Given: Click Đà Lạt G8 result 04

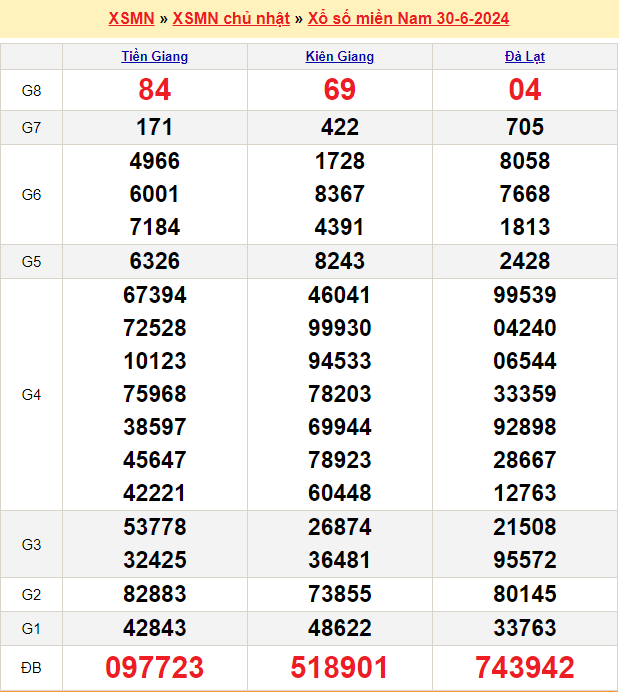Looking at the screenshot, I should pyautogui.click(x=525, y=91).
